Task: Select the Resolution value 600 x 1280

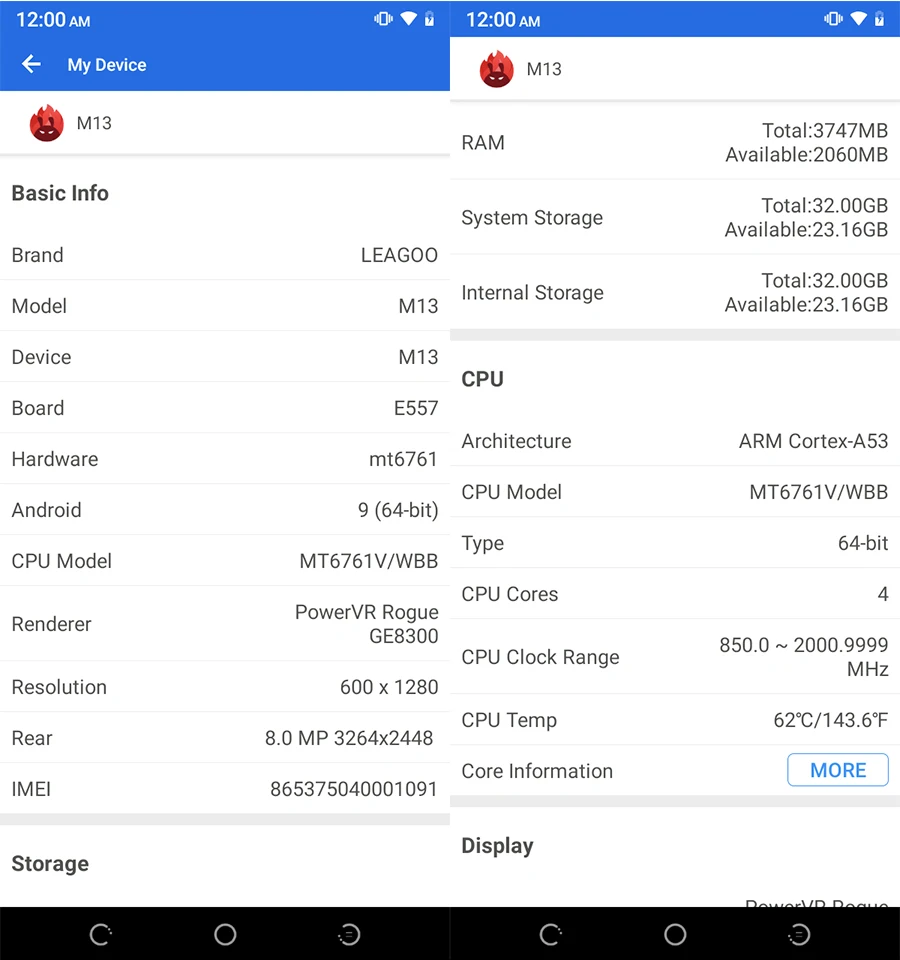Action: click(389, 687)
